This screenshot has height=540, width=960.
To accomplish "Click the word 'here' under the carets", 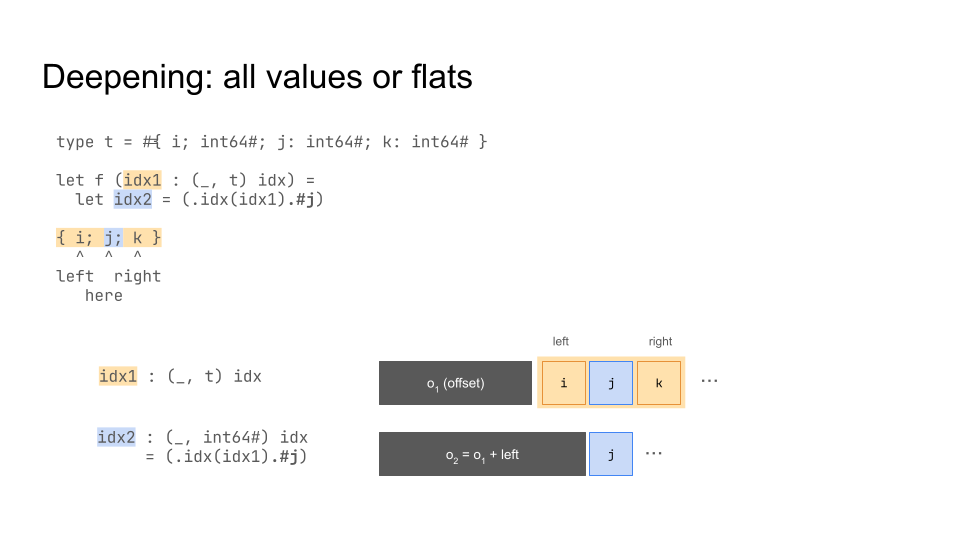I will coord(104,296).
